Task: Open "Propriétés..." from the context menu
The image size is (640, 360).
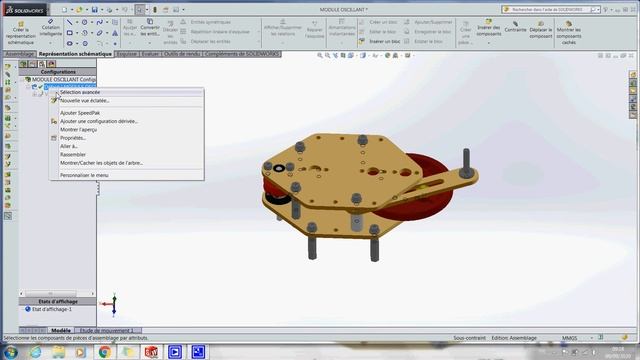Action: (x=127, y=138)
